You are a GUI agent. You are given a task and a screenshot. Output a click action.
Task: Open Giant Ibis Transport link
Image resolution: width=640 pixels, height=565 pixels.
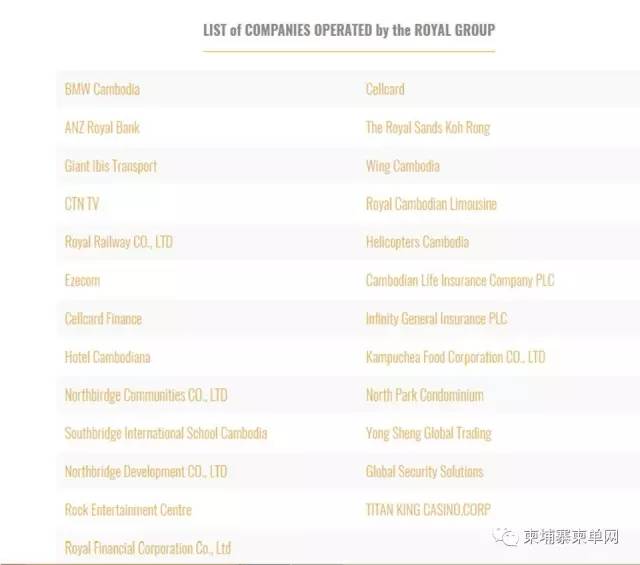tap(111, 166)
